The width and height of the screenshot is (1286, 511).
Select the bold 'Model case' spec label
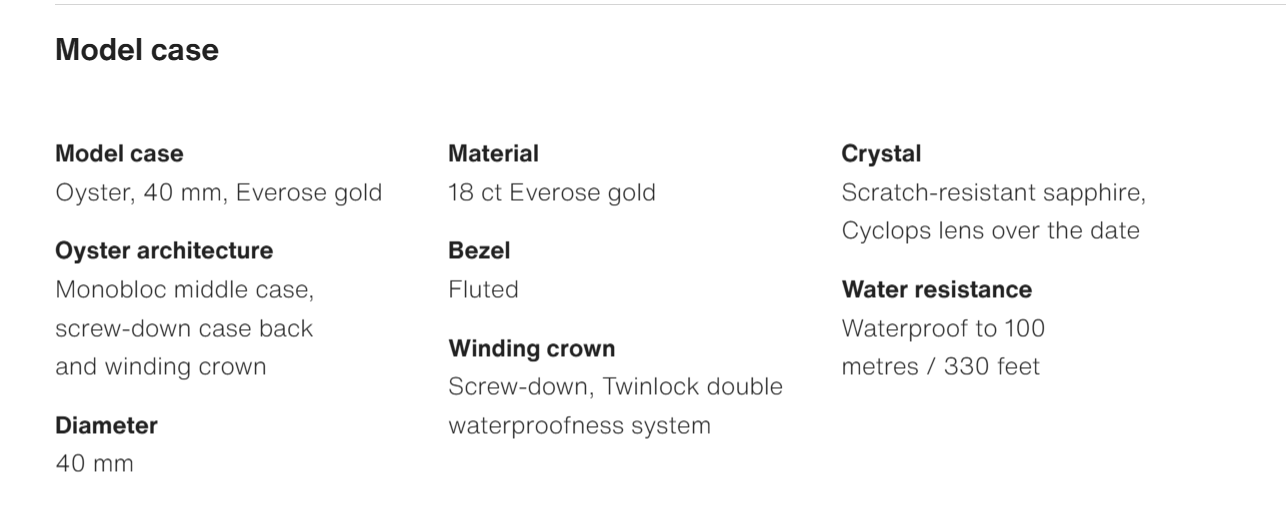(119, 154)
